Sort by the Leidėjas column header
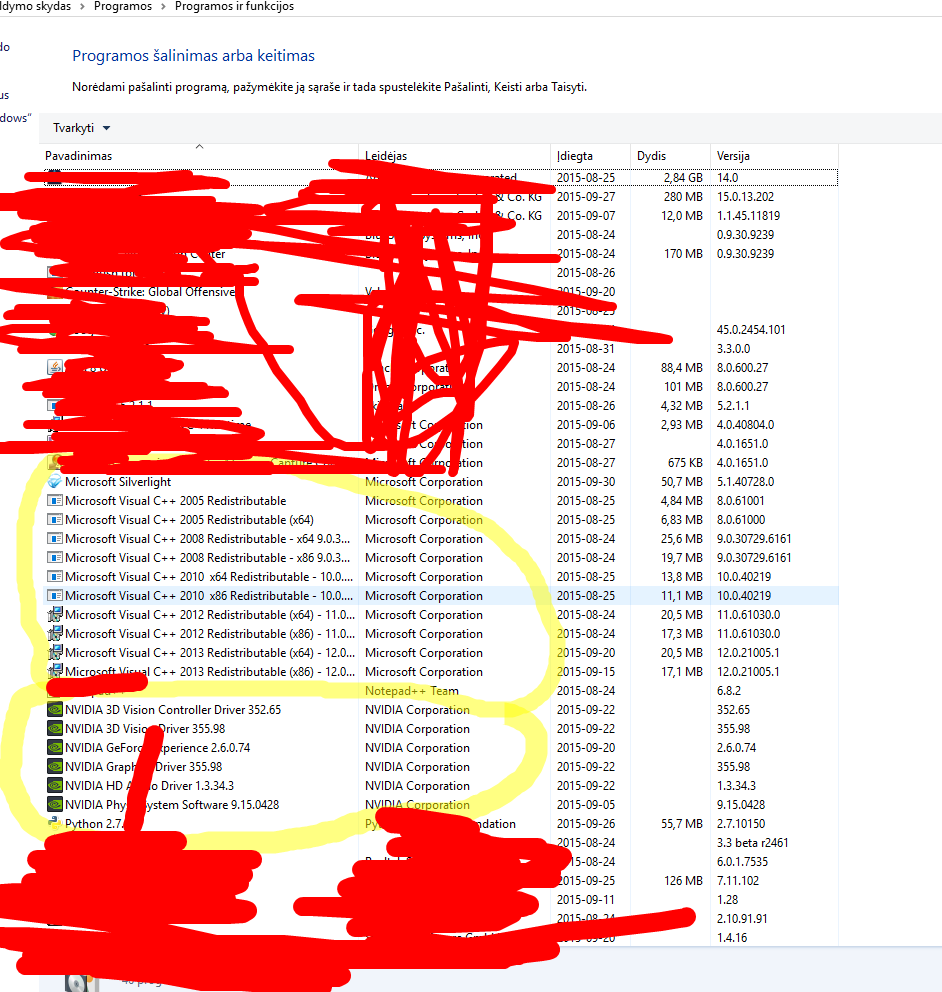The width and height of the screenshot is (942, 992). click(454, 156)
